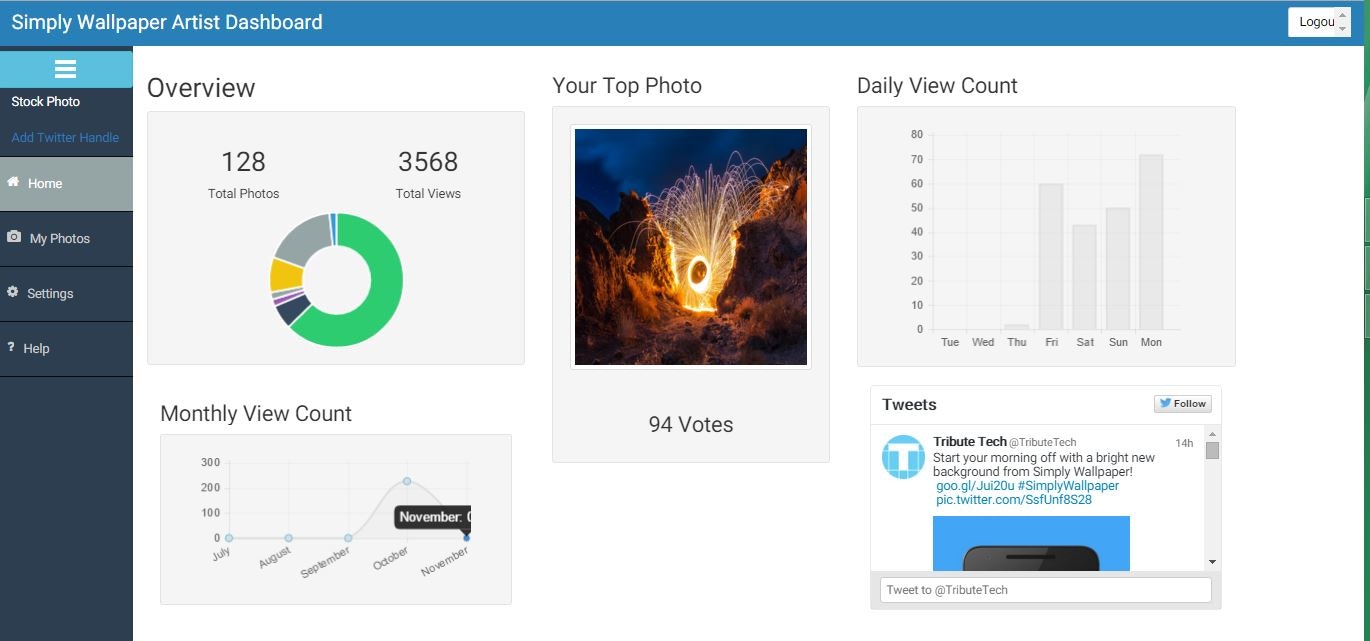
Task: Click the Tweets scrollbar down arrow
Action: coord(1212,562)
